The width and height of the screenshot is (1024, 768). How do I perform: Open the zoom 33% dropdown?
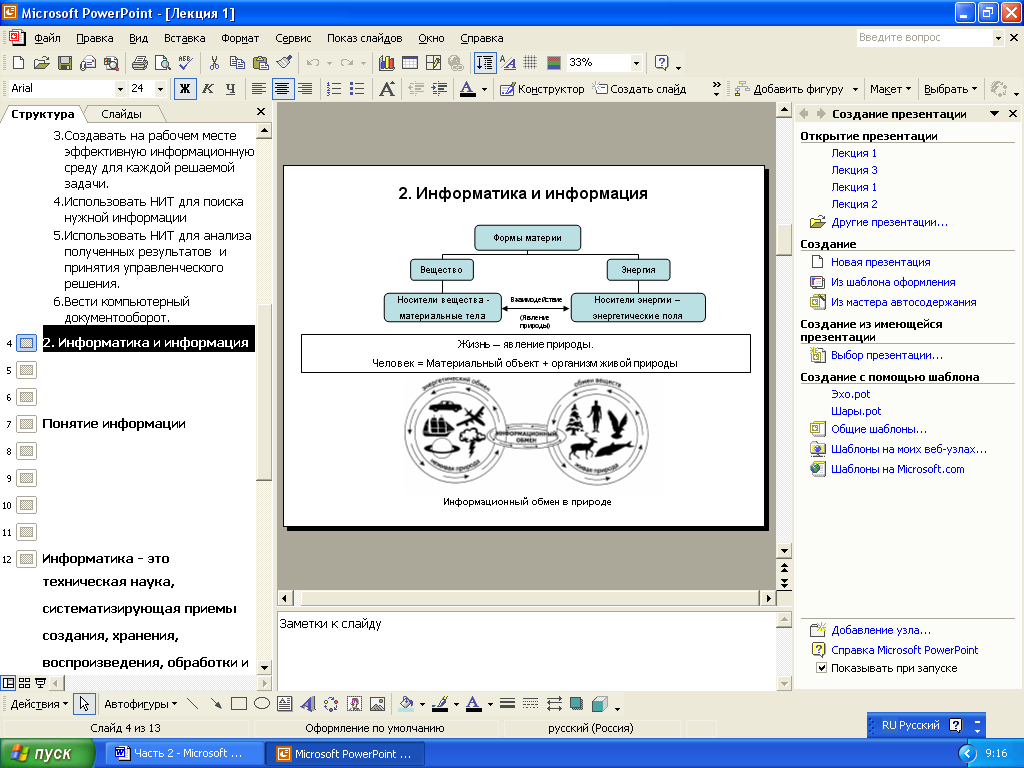point(636,63)
